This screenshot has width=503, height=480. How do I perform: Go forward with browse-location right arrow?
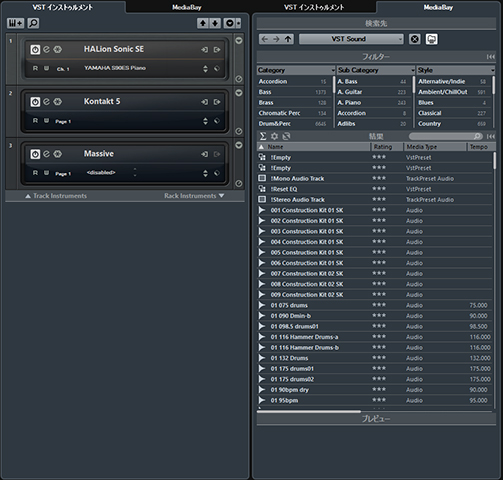[276, 39]
